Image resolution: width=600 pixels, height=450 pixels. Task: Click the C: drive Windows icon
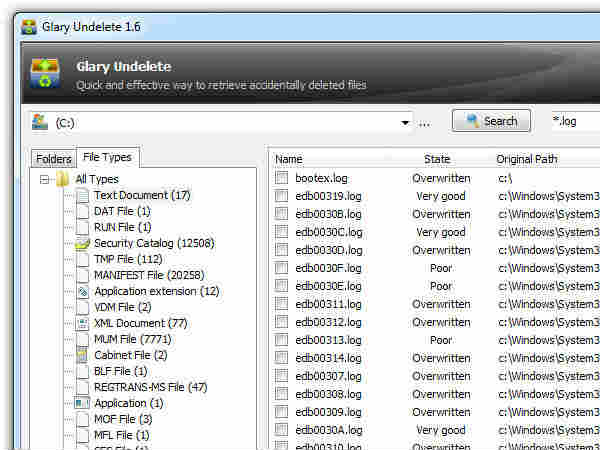point(40,122)
